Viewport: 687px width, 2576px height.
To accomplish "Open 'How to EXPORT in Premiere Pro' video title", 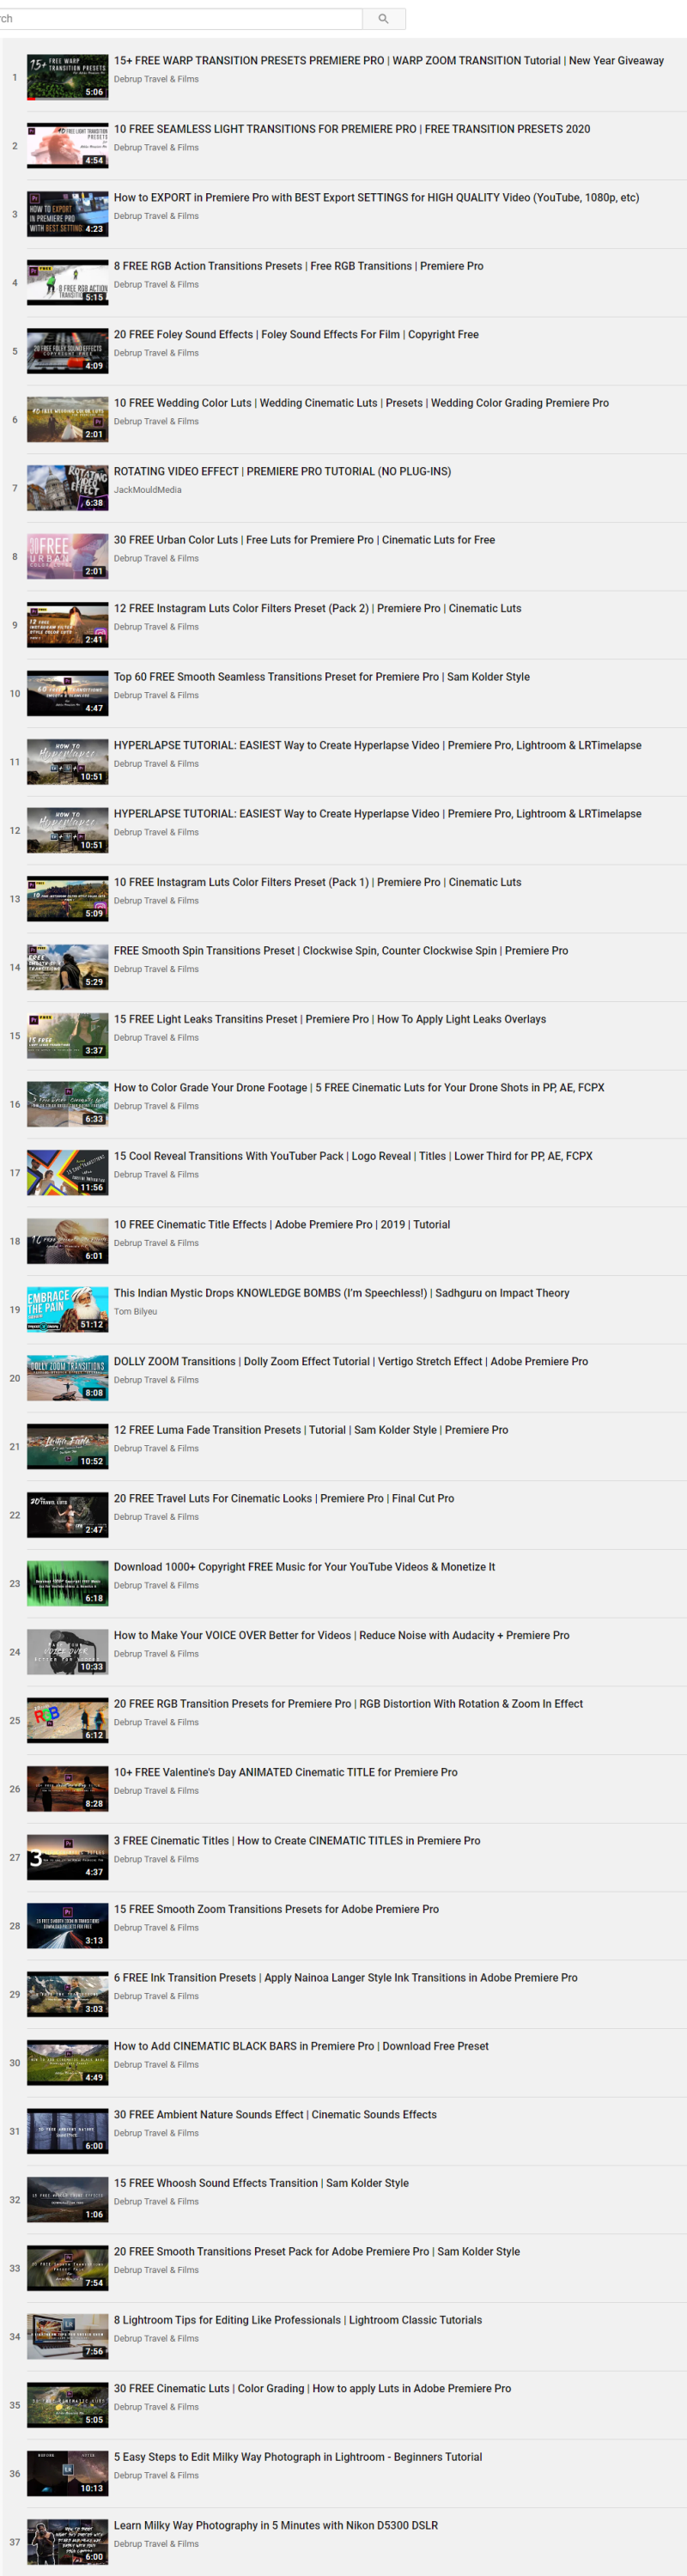I will [376, 198].
